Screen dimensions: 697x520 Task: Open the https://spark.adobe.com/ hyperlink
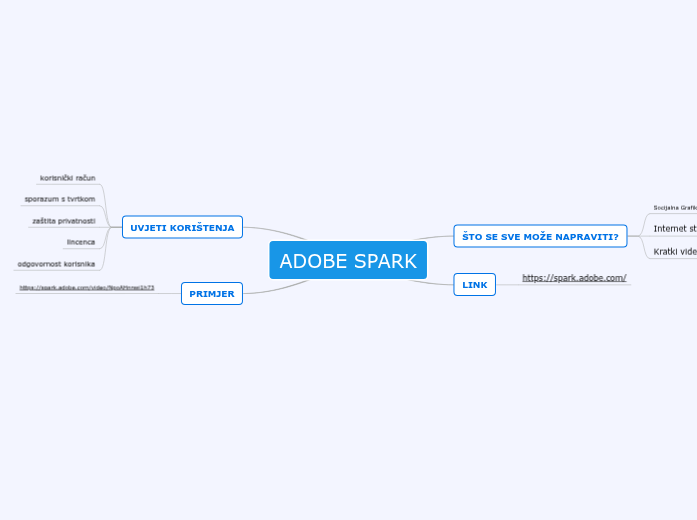click(x=574, y=277)
